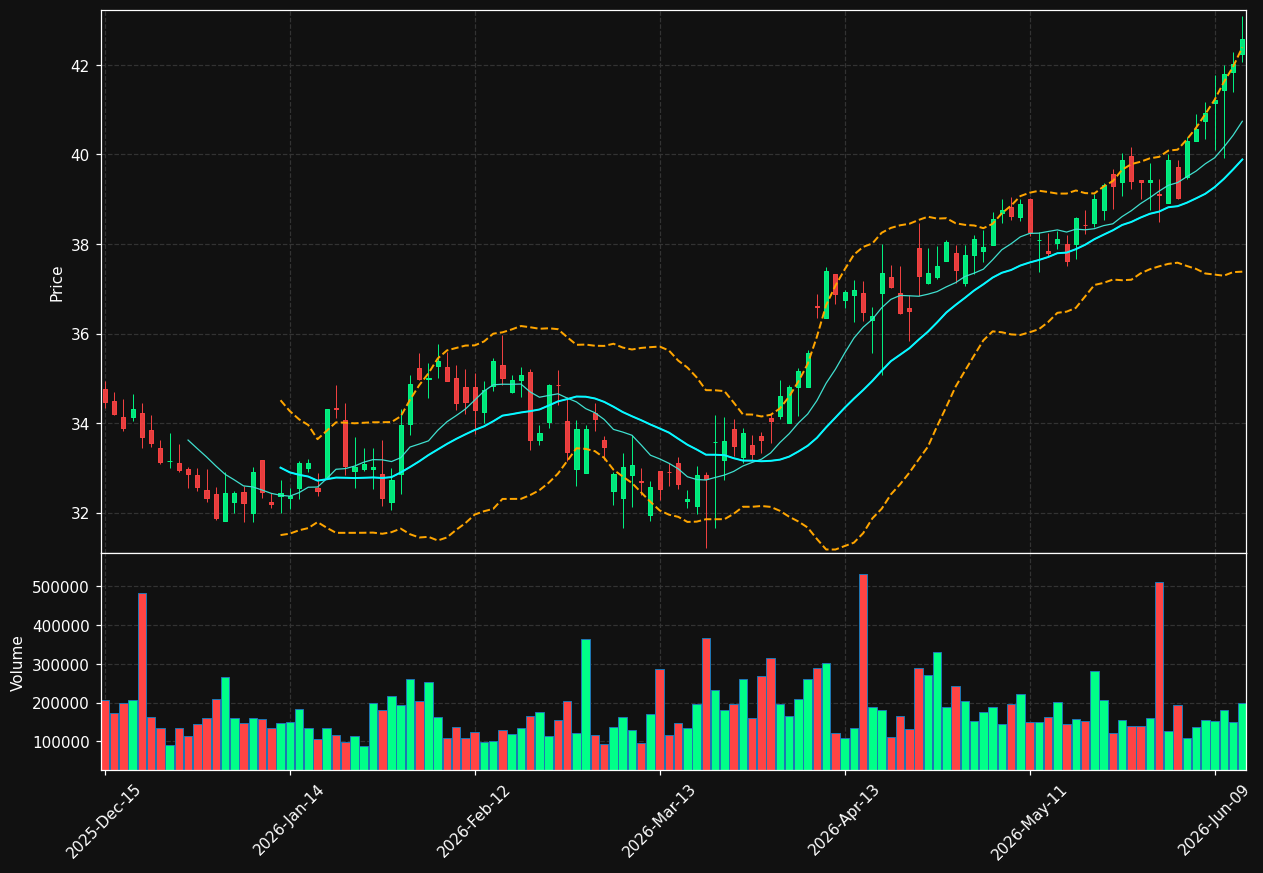
Task: Pick the 2025-Dec-15 date label
Action: [103, 821]
